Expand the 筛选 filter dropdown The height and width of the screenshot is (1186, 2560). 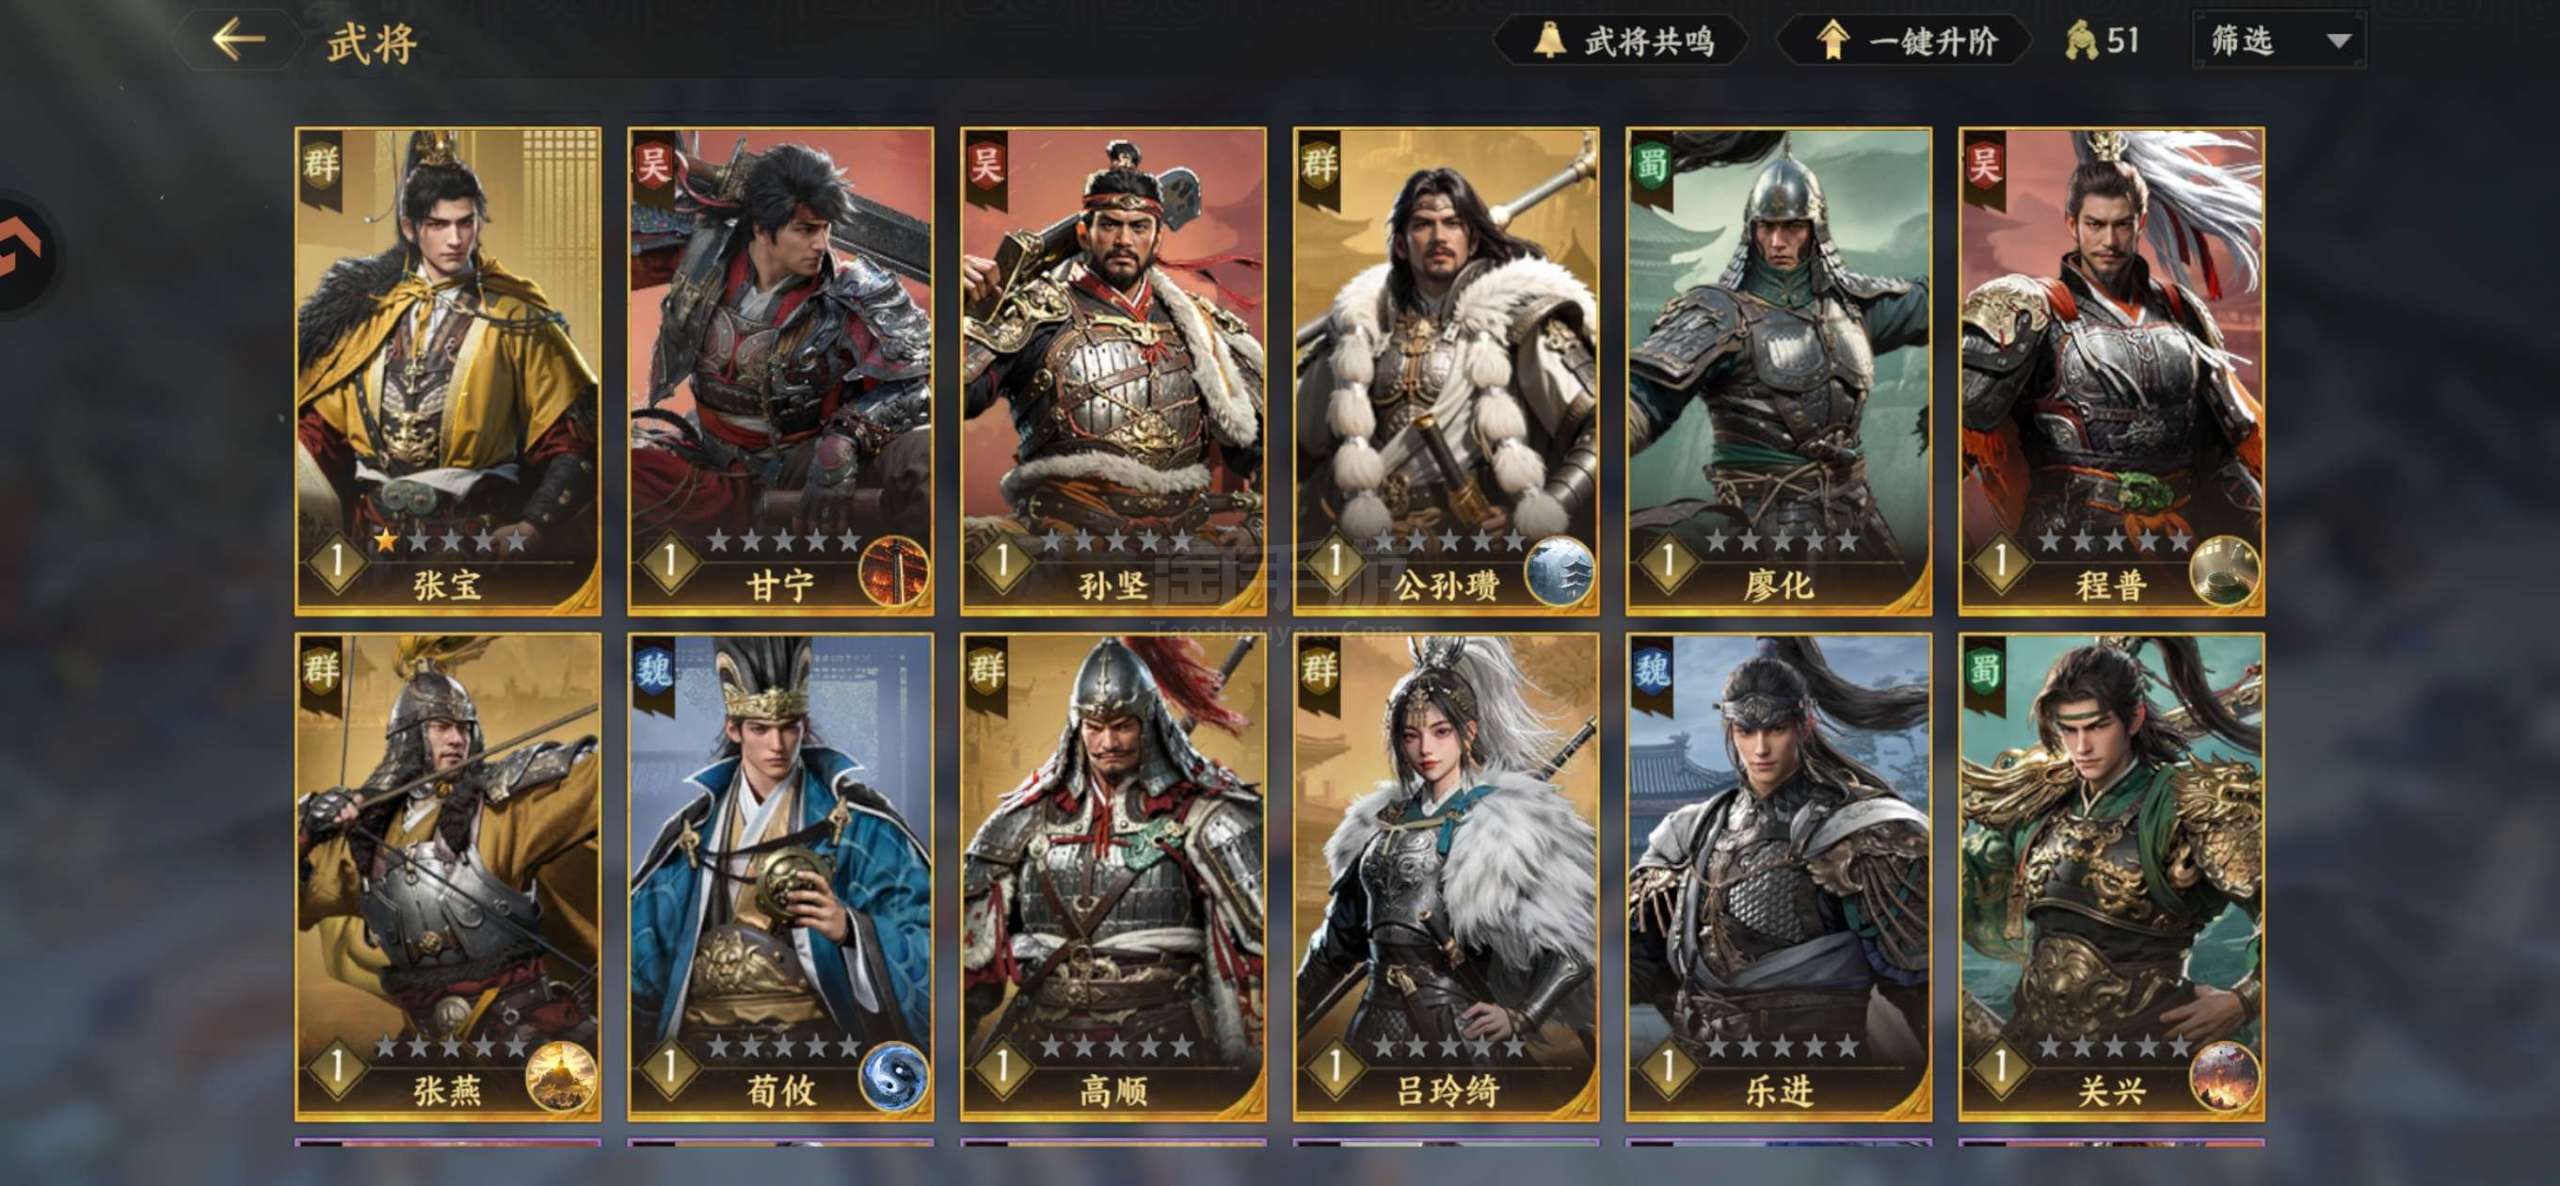click(2279, 41)
